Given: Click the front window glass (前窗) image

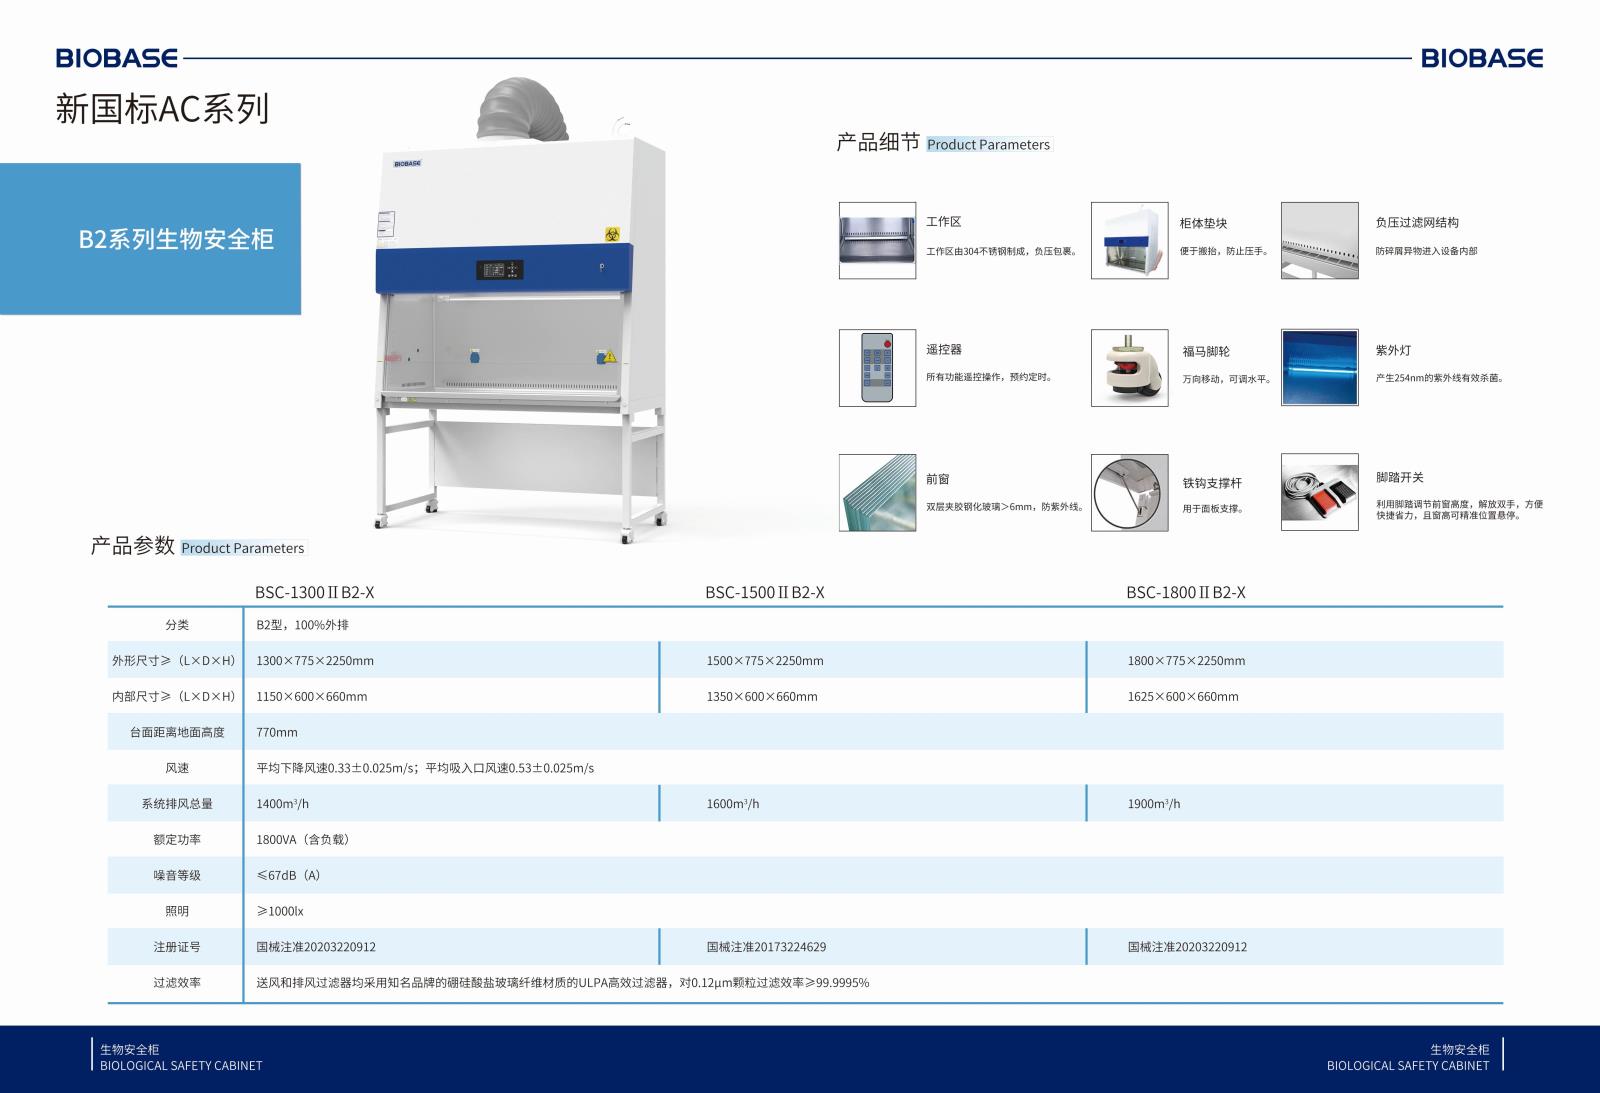Looking at the screenshot, I should tap(877, 492).
